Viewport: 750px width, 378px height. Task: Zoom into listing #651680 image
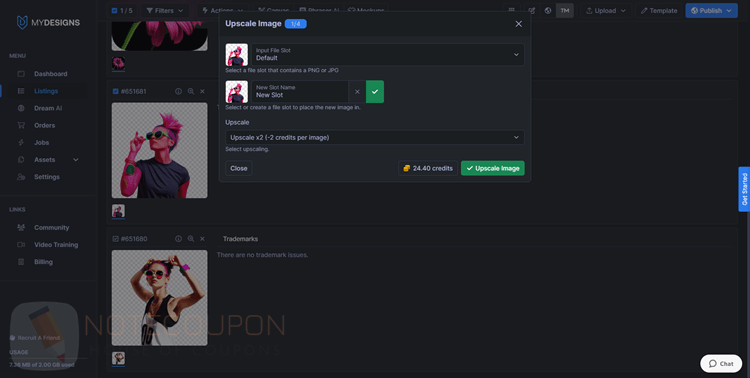tap(191, 239)
